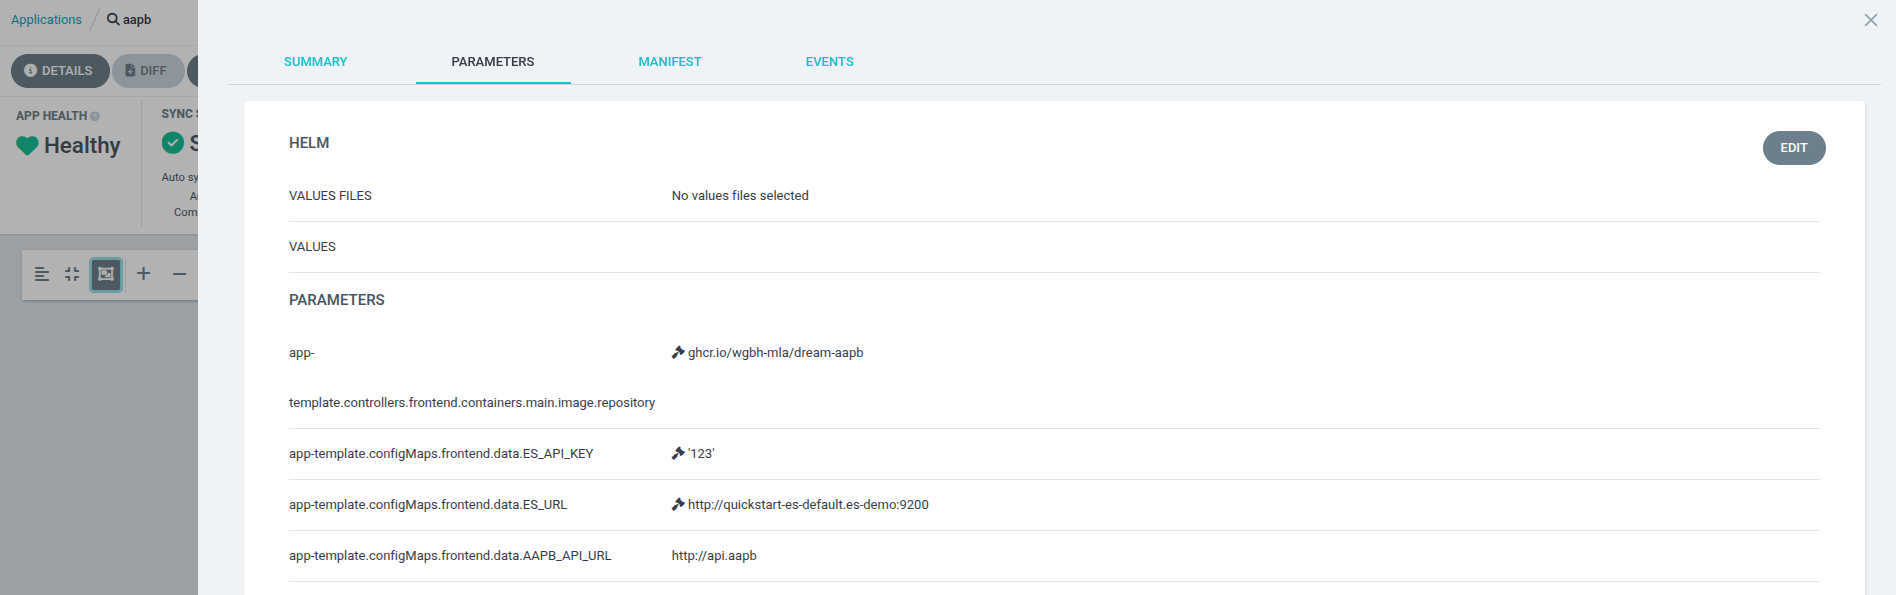
Task: Open the DIFF view
Action: click(x=147, y=71)
